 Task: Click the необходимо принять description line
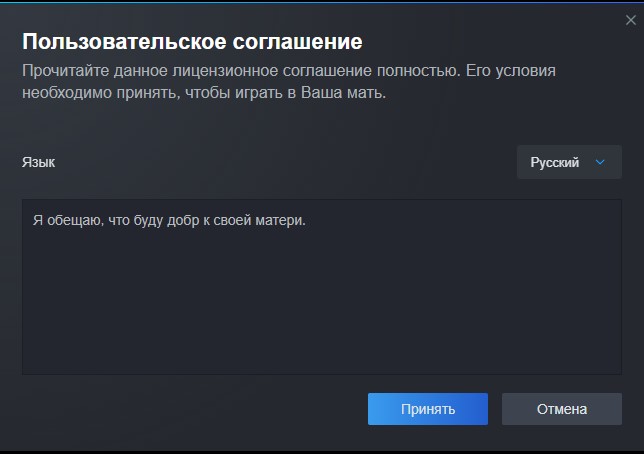[204, 92]
